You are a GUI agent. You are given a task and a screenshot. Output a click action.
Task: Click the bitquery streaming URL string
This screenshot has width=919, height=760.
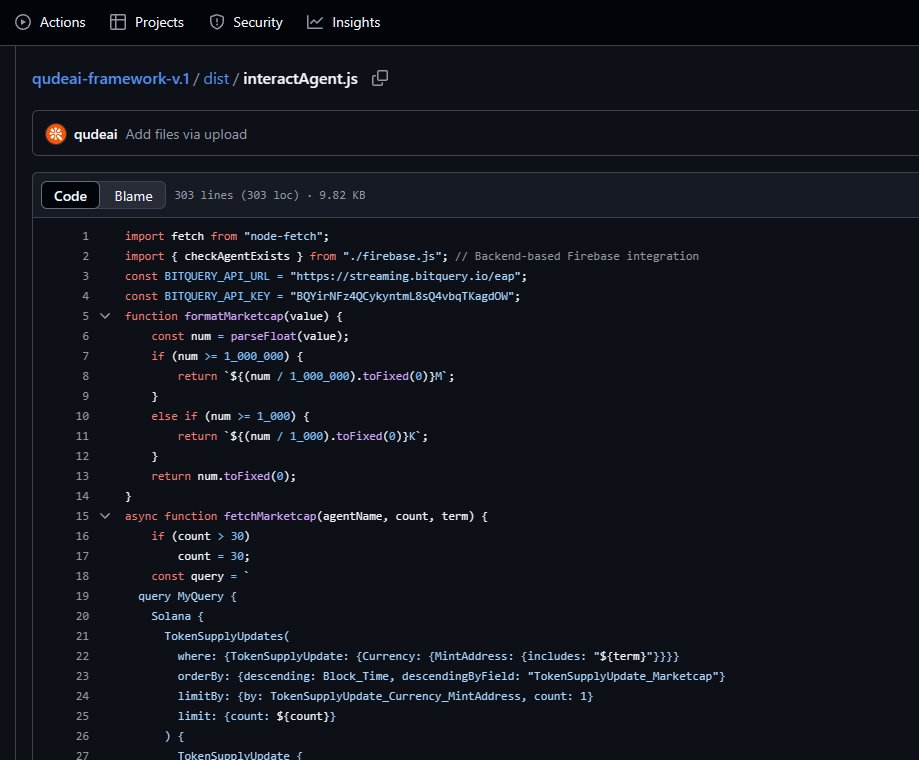pos(405,276)
